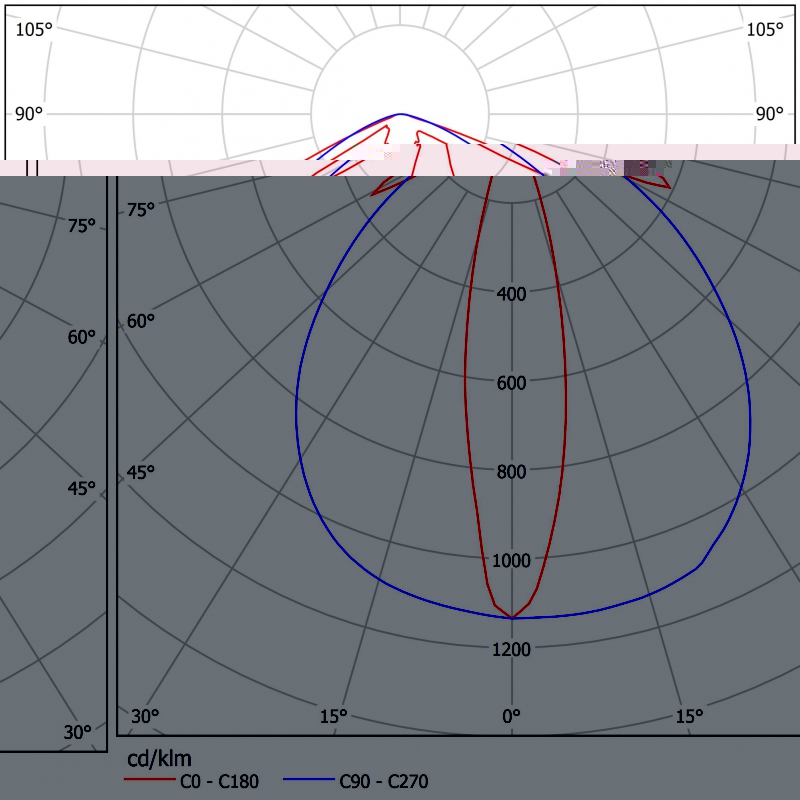Select the 15° label right of 0°

(688, 716)
